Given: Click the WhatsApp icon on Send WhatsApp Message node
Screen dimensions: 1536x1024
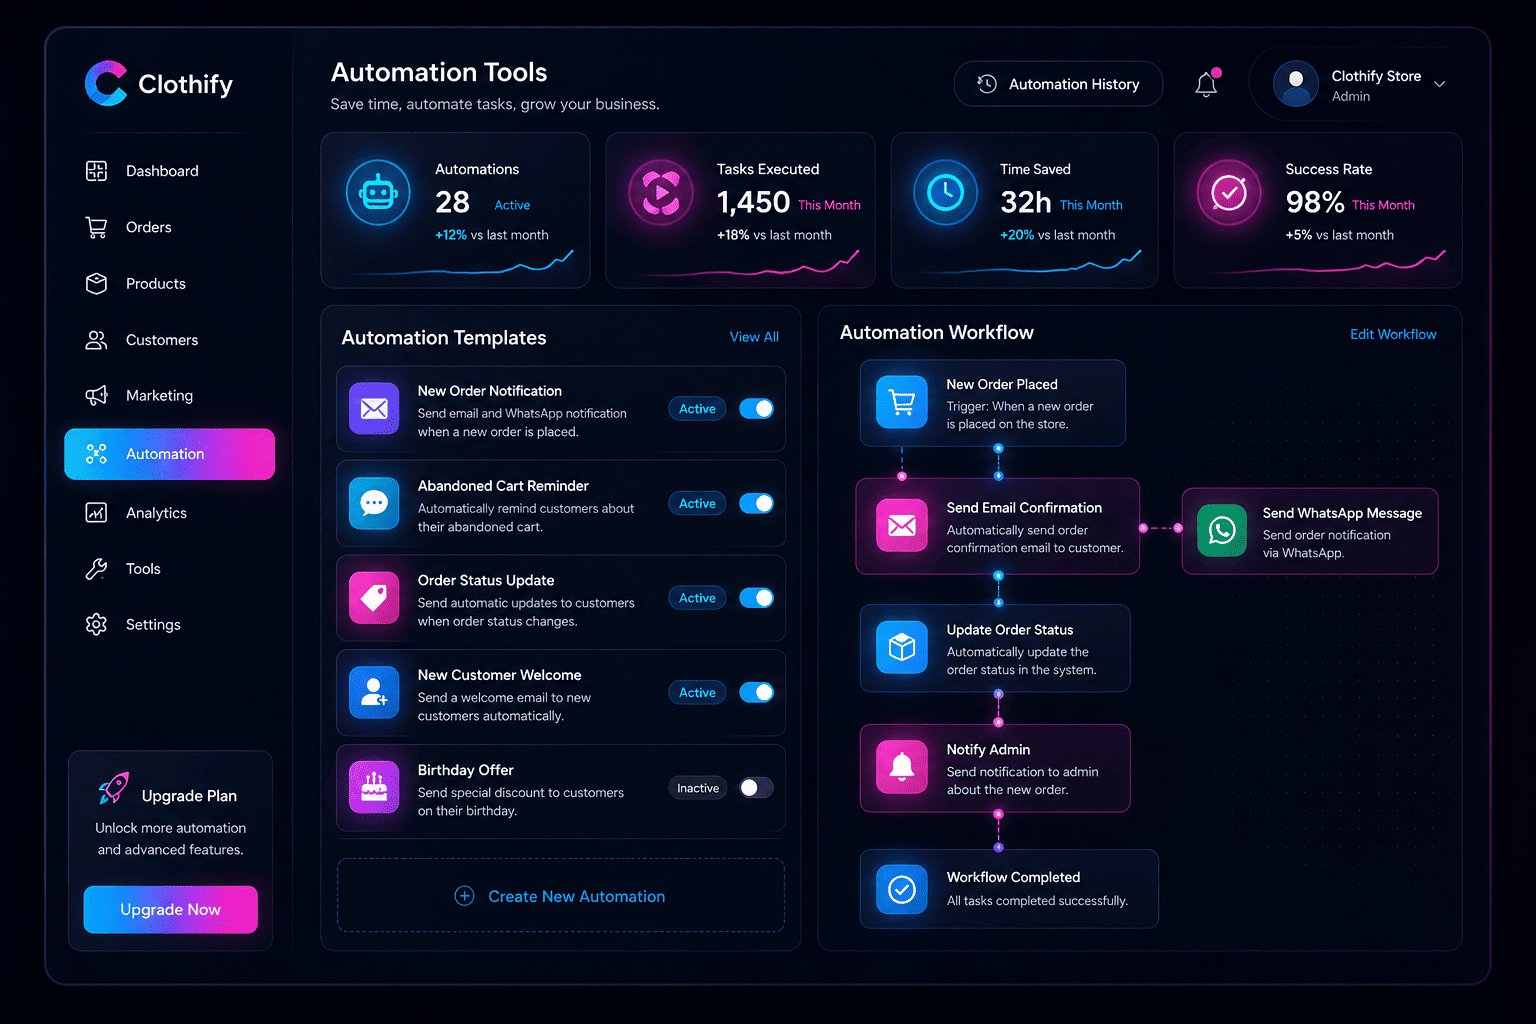Looking at the screenshot, I should click(1222, 530).
